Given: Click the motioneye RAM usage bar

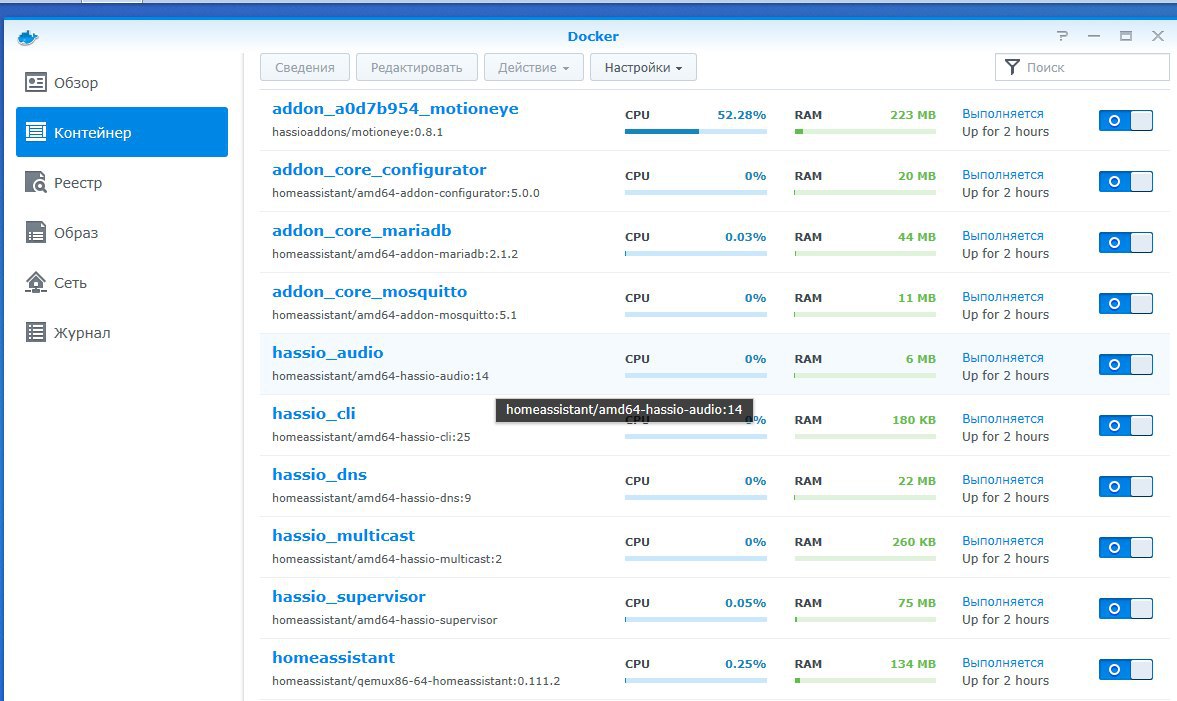Looking at the screenshot, I should 865,131.
